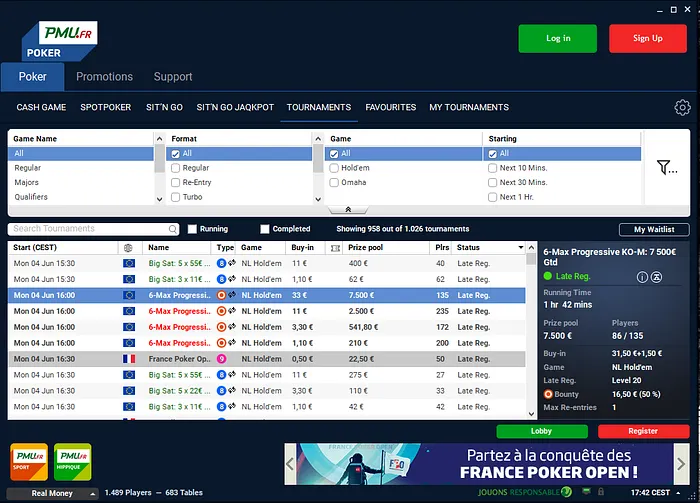Click the Format list scrollbar thumb
The height and width of the screenshot is (503, 700).
coord(318,159)
